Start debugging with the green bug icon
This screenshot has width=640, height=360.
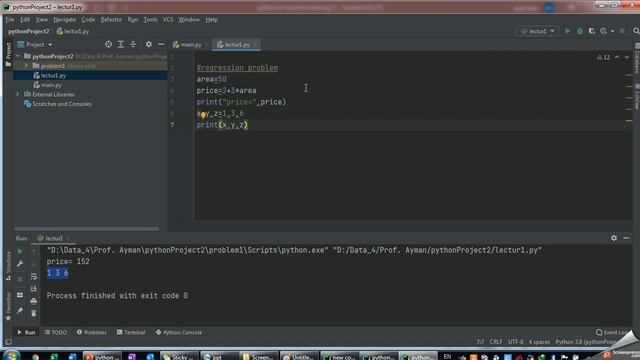pyautogui.click(x=580, y=31)
